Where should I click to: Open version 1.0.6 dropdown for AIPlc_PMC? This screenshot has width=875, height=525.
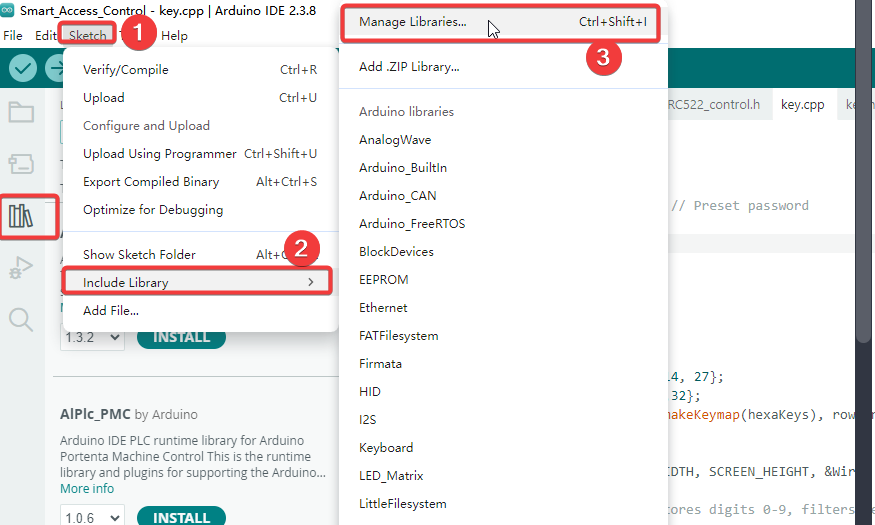tap(92, 517)
